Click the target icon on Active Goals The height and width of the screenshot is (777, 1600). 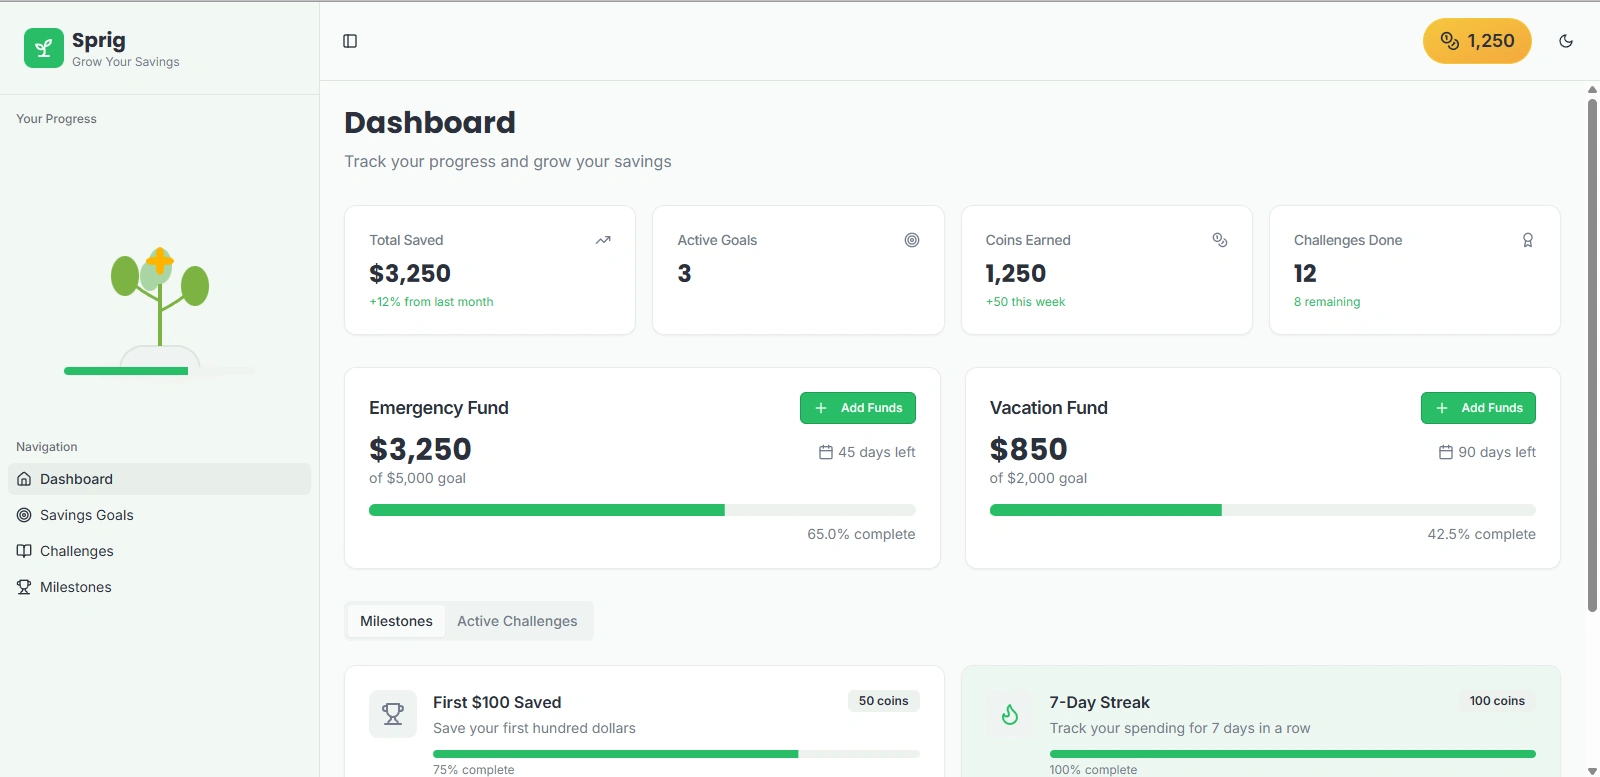pyautogui.click(x=912, y=240)
